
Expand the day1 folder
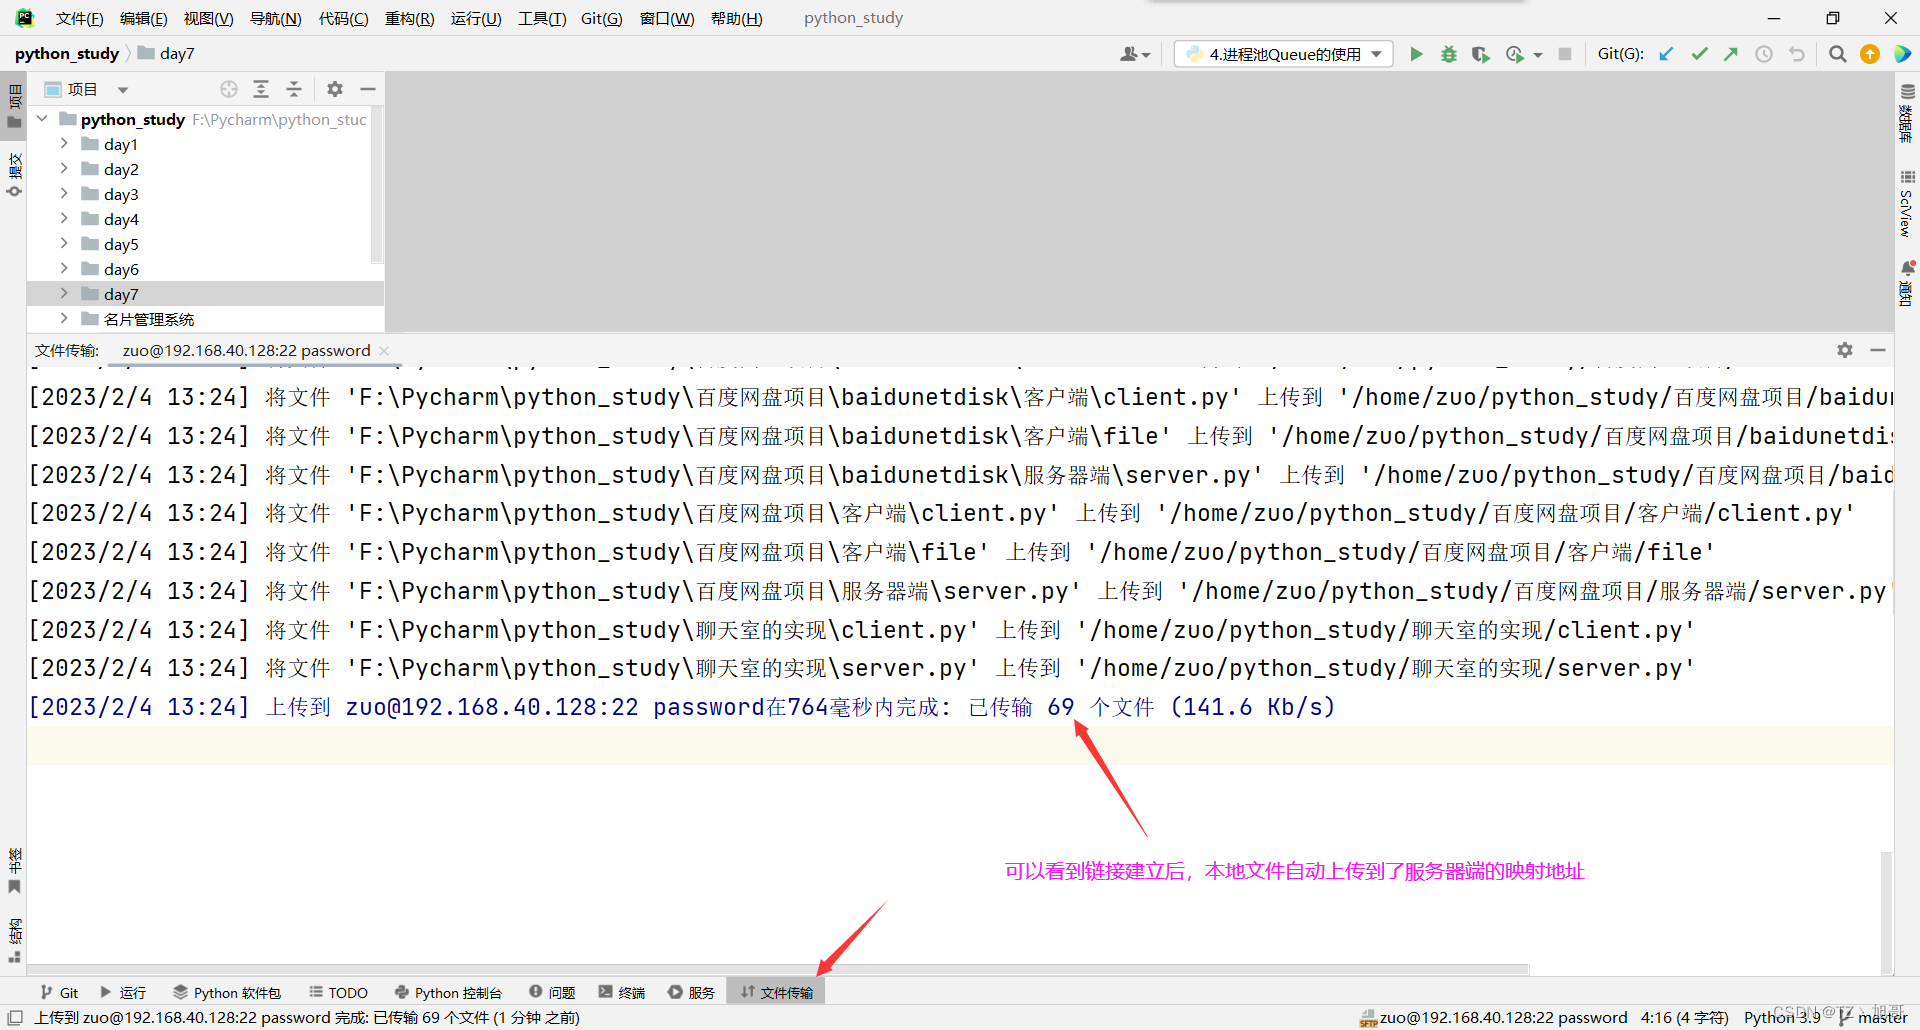pyautogui.click(x=64, y=144)
